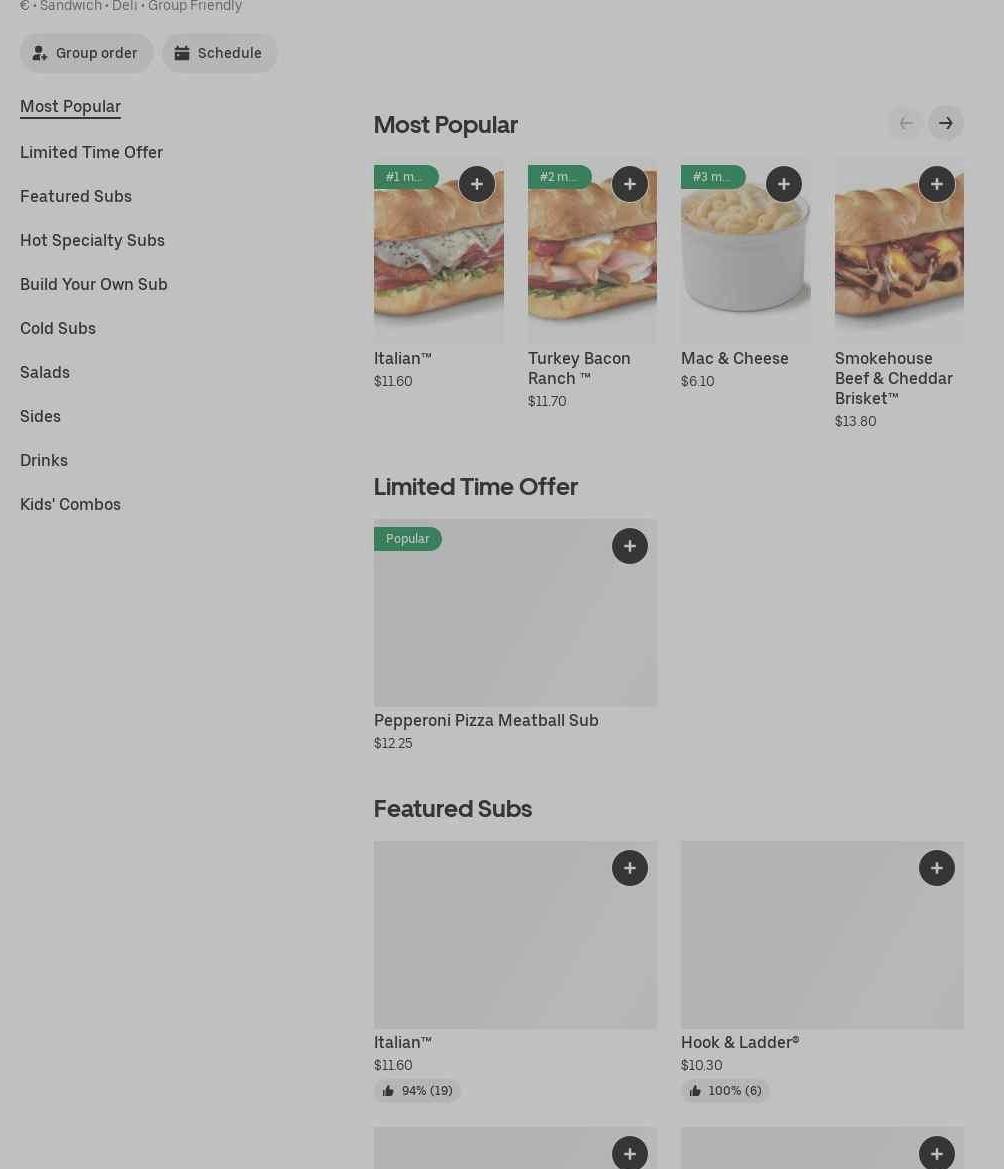Open the Schedule order option
Viewport: 1004px width, 1169px height.
220,53
